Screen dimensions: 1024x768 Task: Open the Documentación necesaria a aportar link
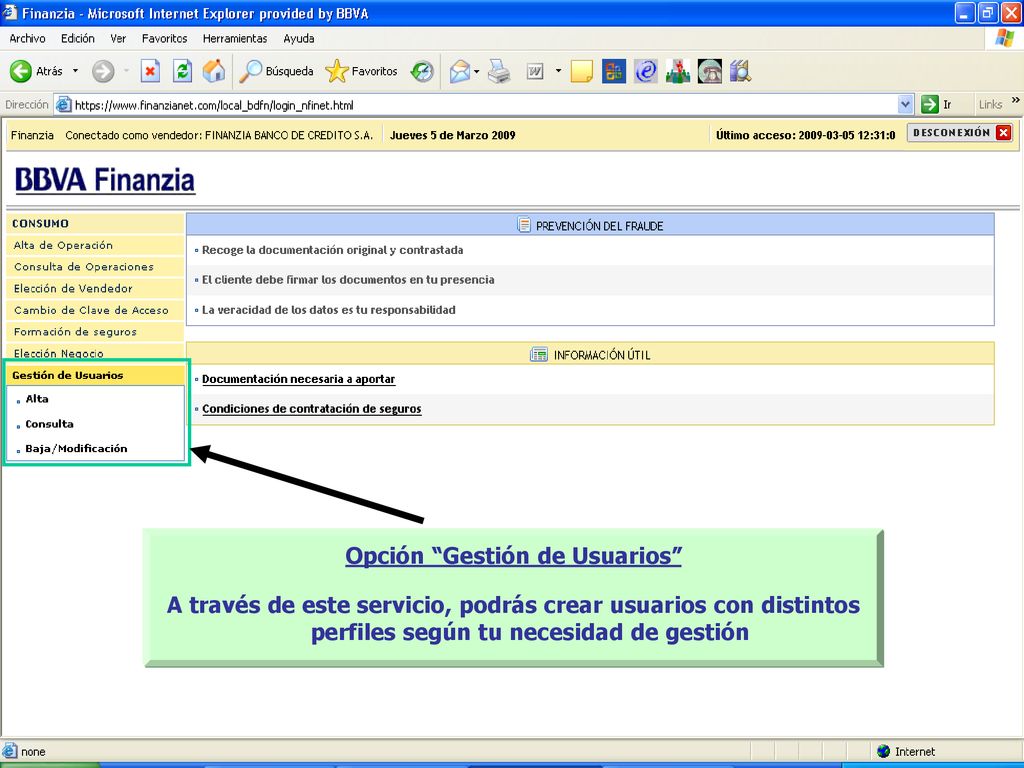(x=298, y=379)
